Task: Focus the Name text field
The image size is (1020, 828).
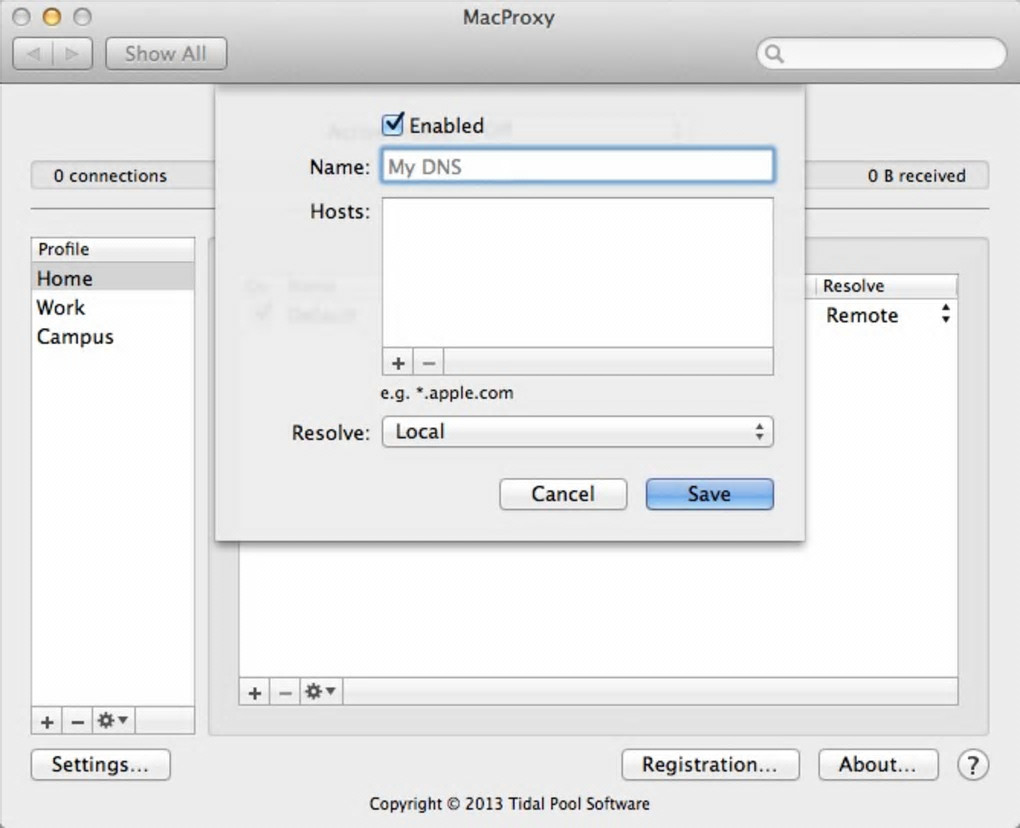Action: (x=578, y=167)
